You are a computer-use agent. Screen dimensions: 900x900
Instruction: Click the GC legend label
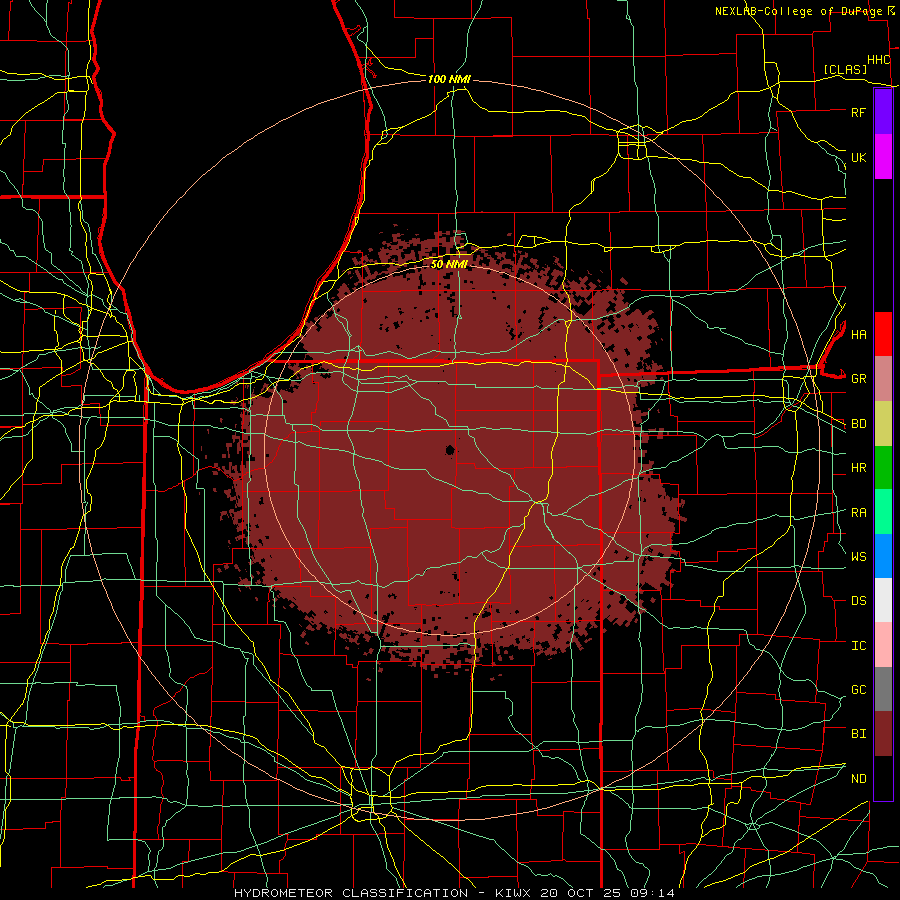click(x=858, y=689)
